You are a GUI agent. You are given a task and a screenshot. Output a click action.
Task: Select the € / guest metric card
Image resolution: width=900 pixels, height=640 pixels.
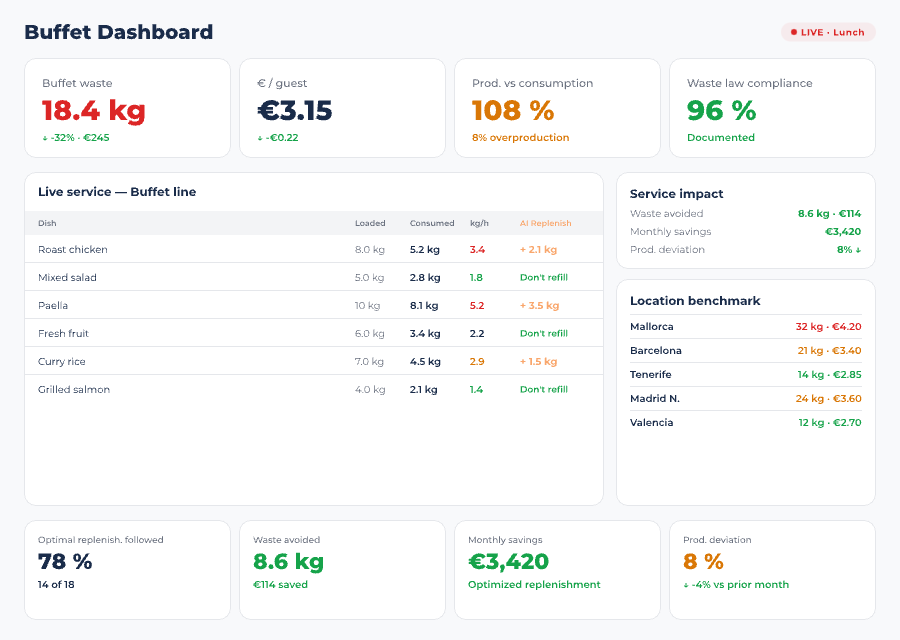click(342, 108)
